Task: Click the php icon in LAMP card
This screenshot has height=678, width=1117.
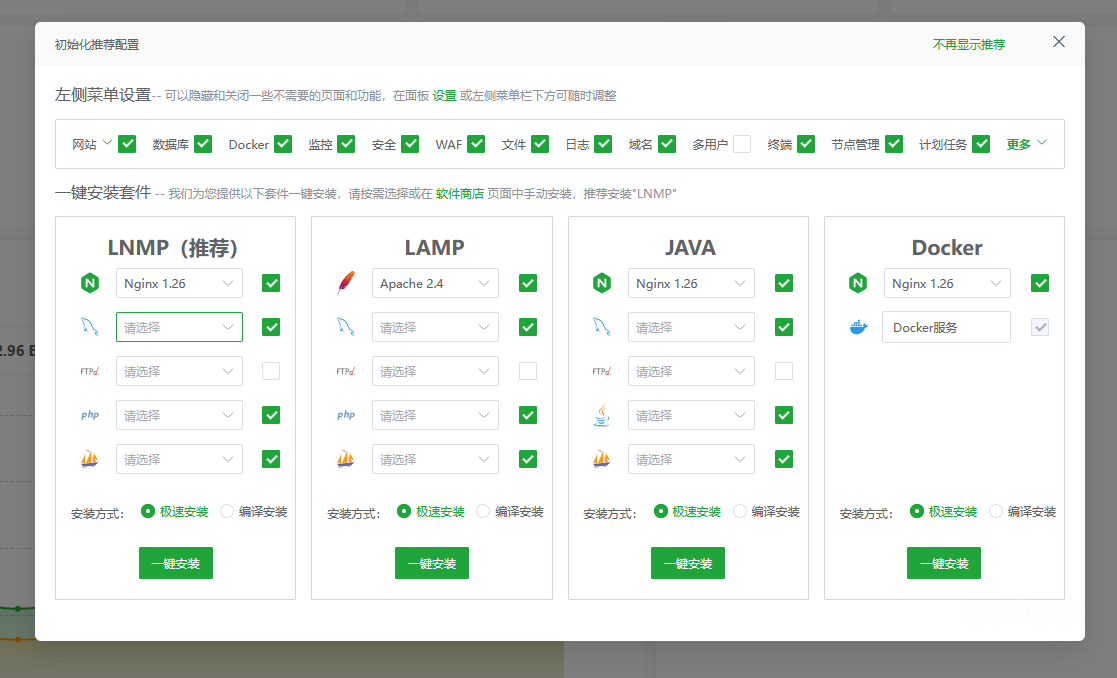Action: 346,415
